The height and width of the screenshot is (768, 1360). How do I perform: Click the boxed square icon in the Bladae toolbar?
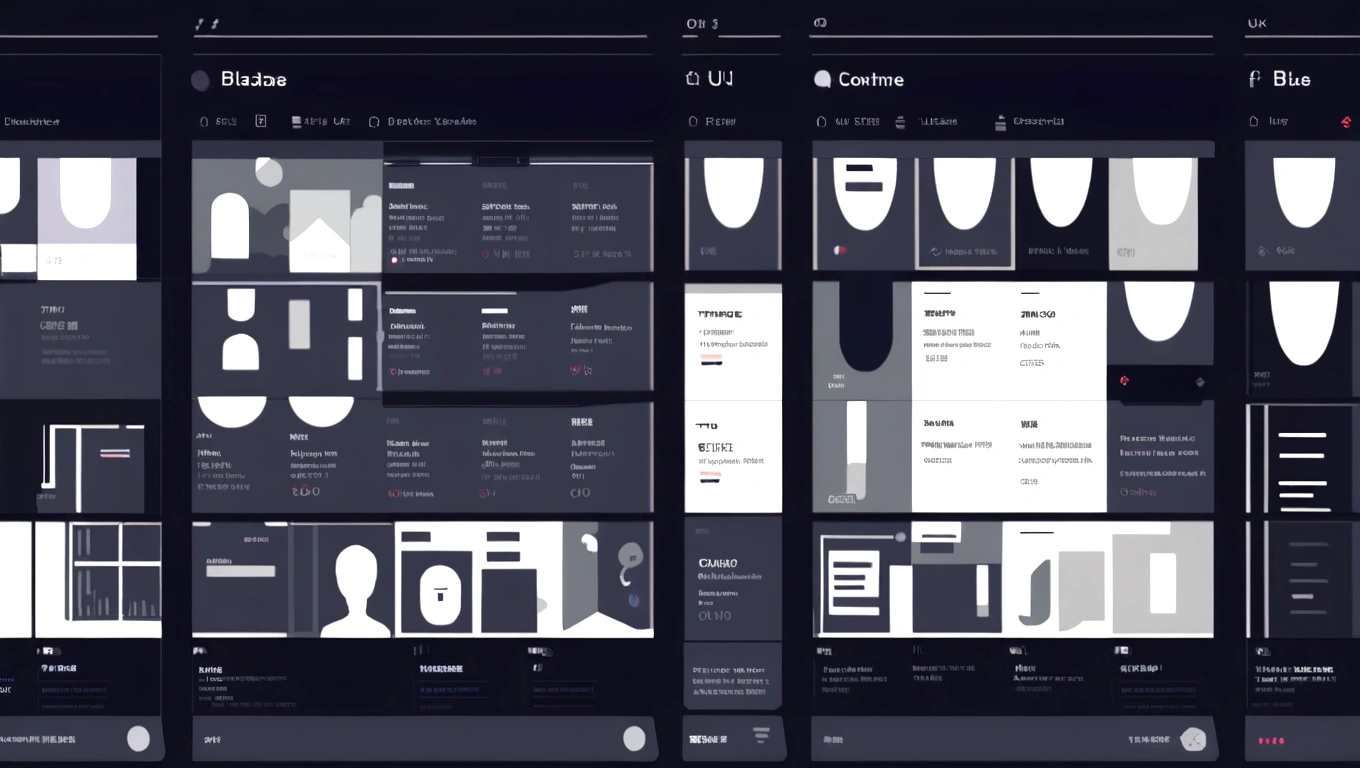coord(261,121)
